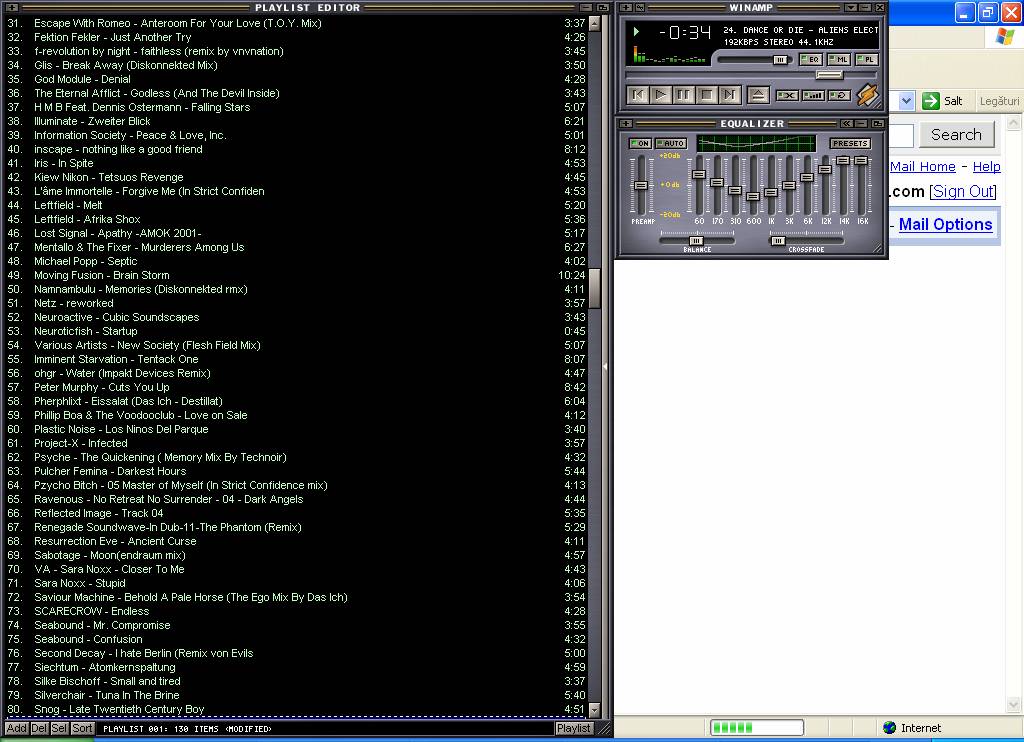1024x742 pixels.
Task: Click the Eject open file button
Action: pyautogui.click(x=758, y=95)
